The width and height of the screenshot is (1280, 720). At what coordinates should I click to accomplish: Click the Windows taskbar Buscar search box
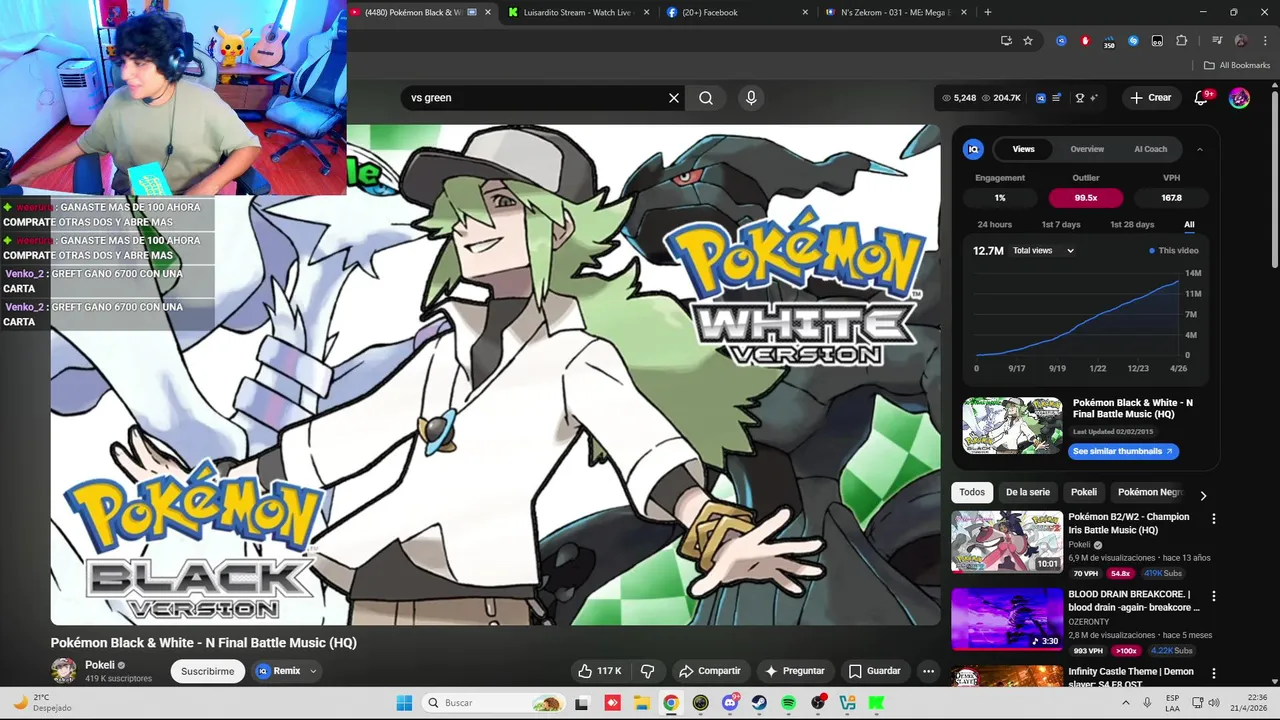tap(495, 703)
